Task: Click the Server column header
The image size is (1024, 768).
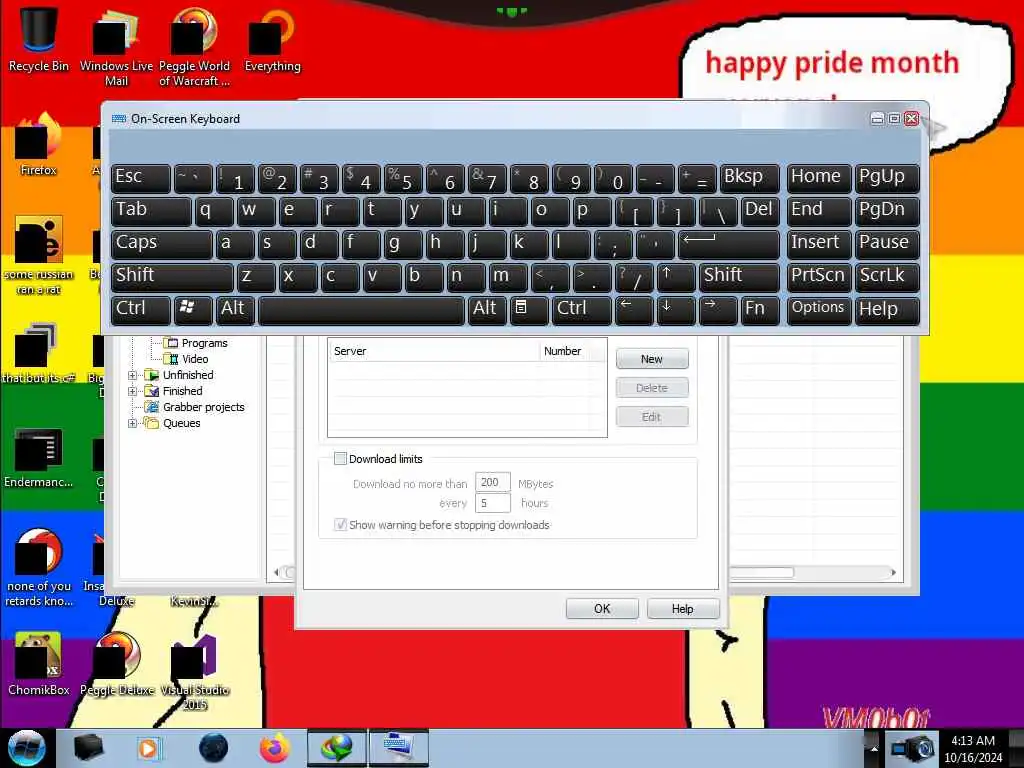Action: pos(434,351)
